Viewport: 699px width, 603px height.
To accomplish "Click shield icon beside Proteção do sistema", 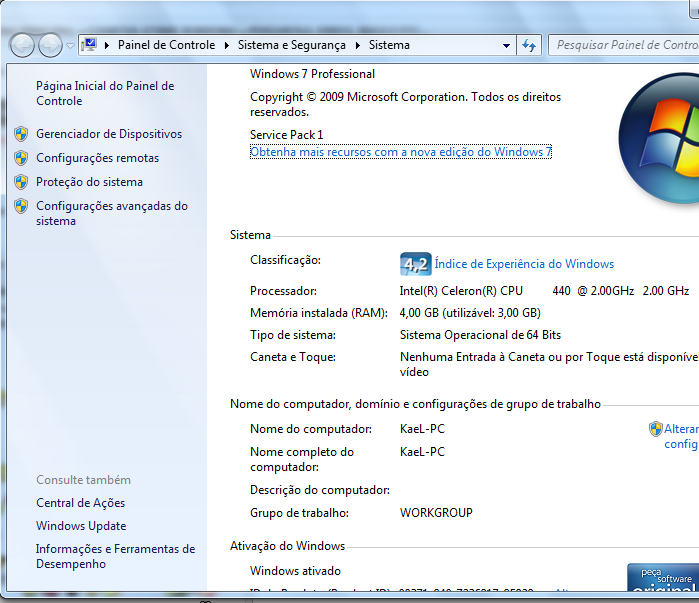I will point(21,182).
